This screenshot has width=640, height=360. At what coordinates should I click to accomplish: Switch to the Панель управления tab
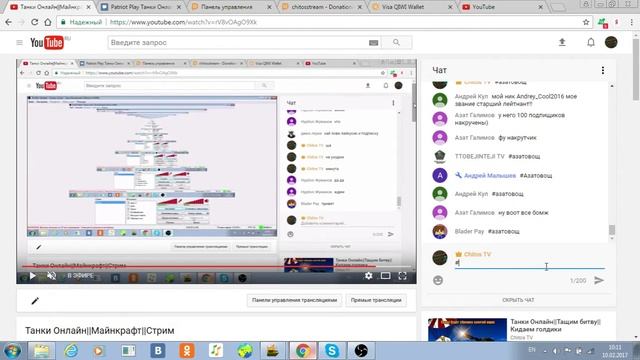231,7
